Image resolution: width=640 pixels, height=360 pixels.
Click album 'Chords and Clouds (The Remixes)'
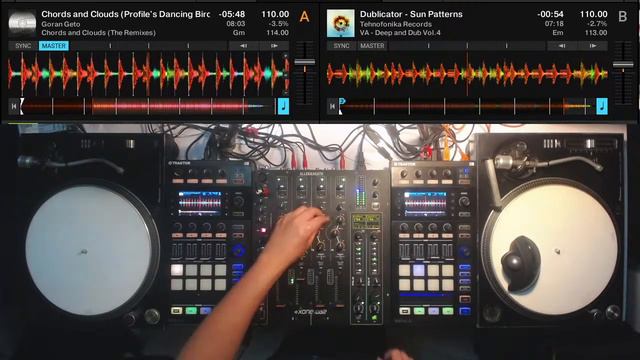click(x=98, y=33)
